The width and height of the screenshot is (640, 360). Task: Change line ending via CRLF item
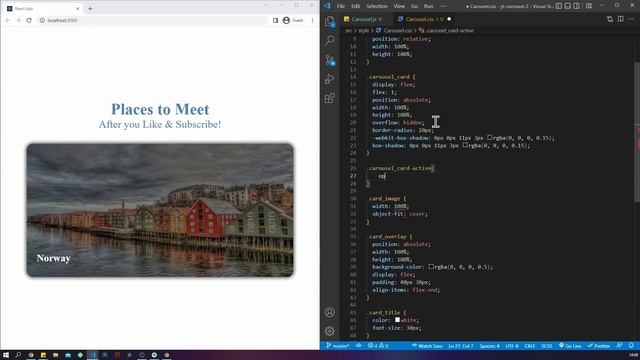[530, 346]
